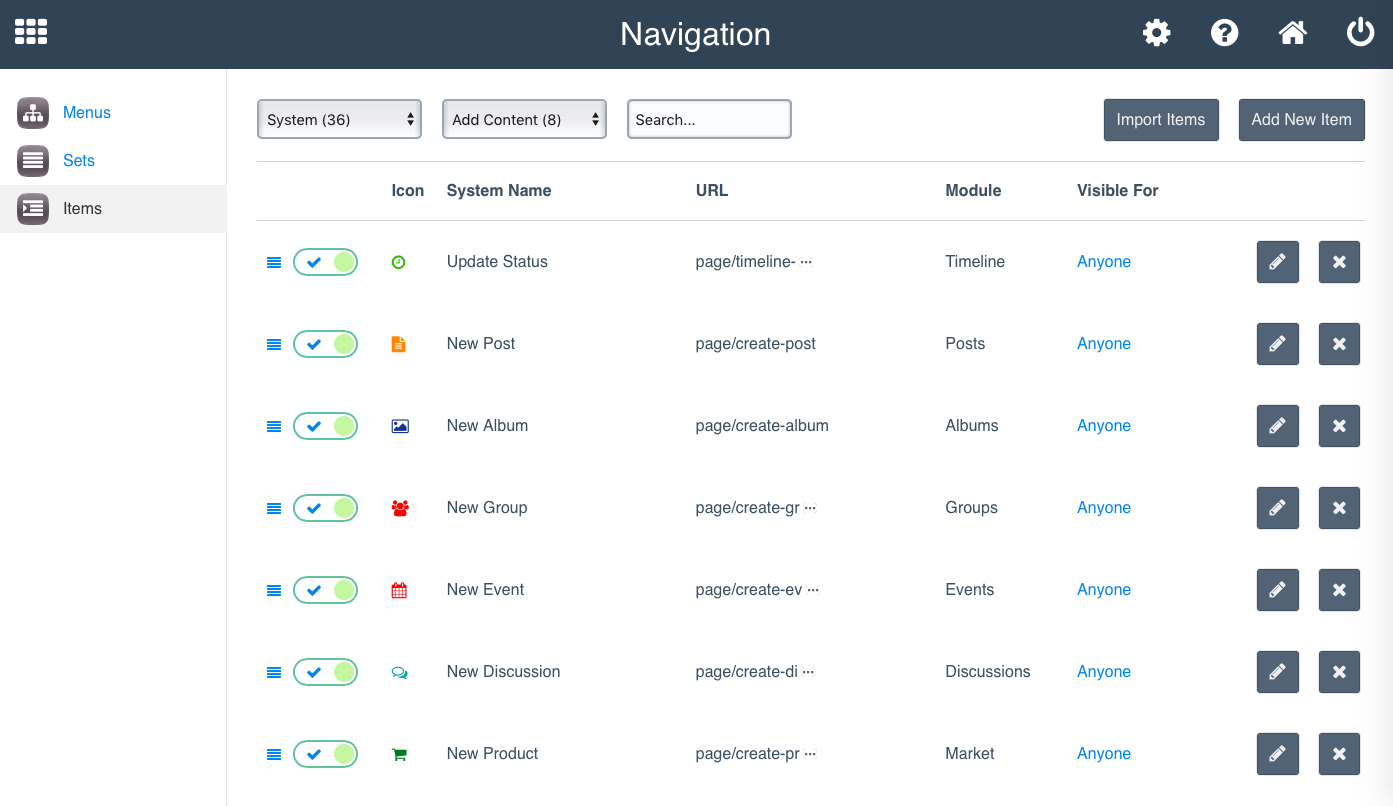Open the System (36) dropdown
Viewport: 1393px width, 806px height.
[x=339, y=118]
